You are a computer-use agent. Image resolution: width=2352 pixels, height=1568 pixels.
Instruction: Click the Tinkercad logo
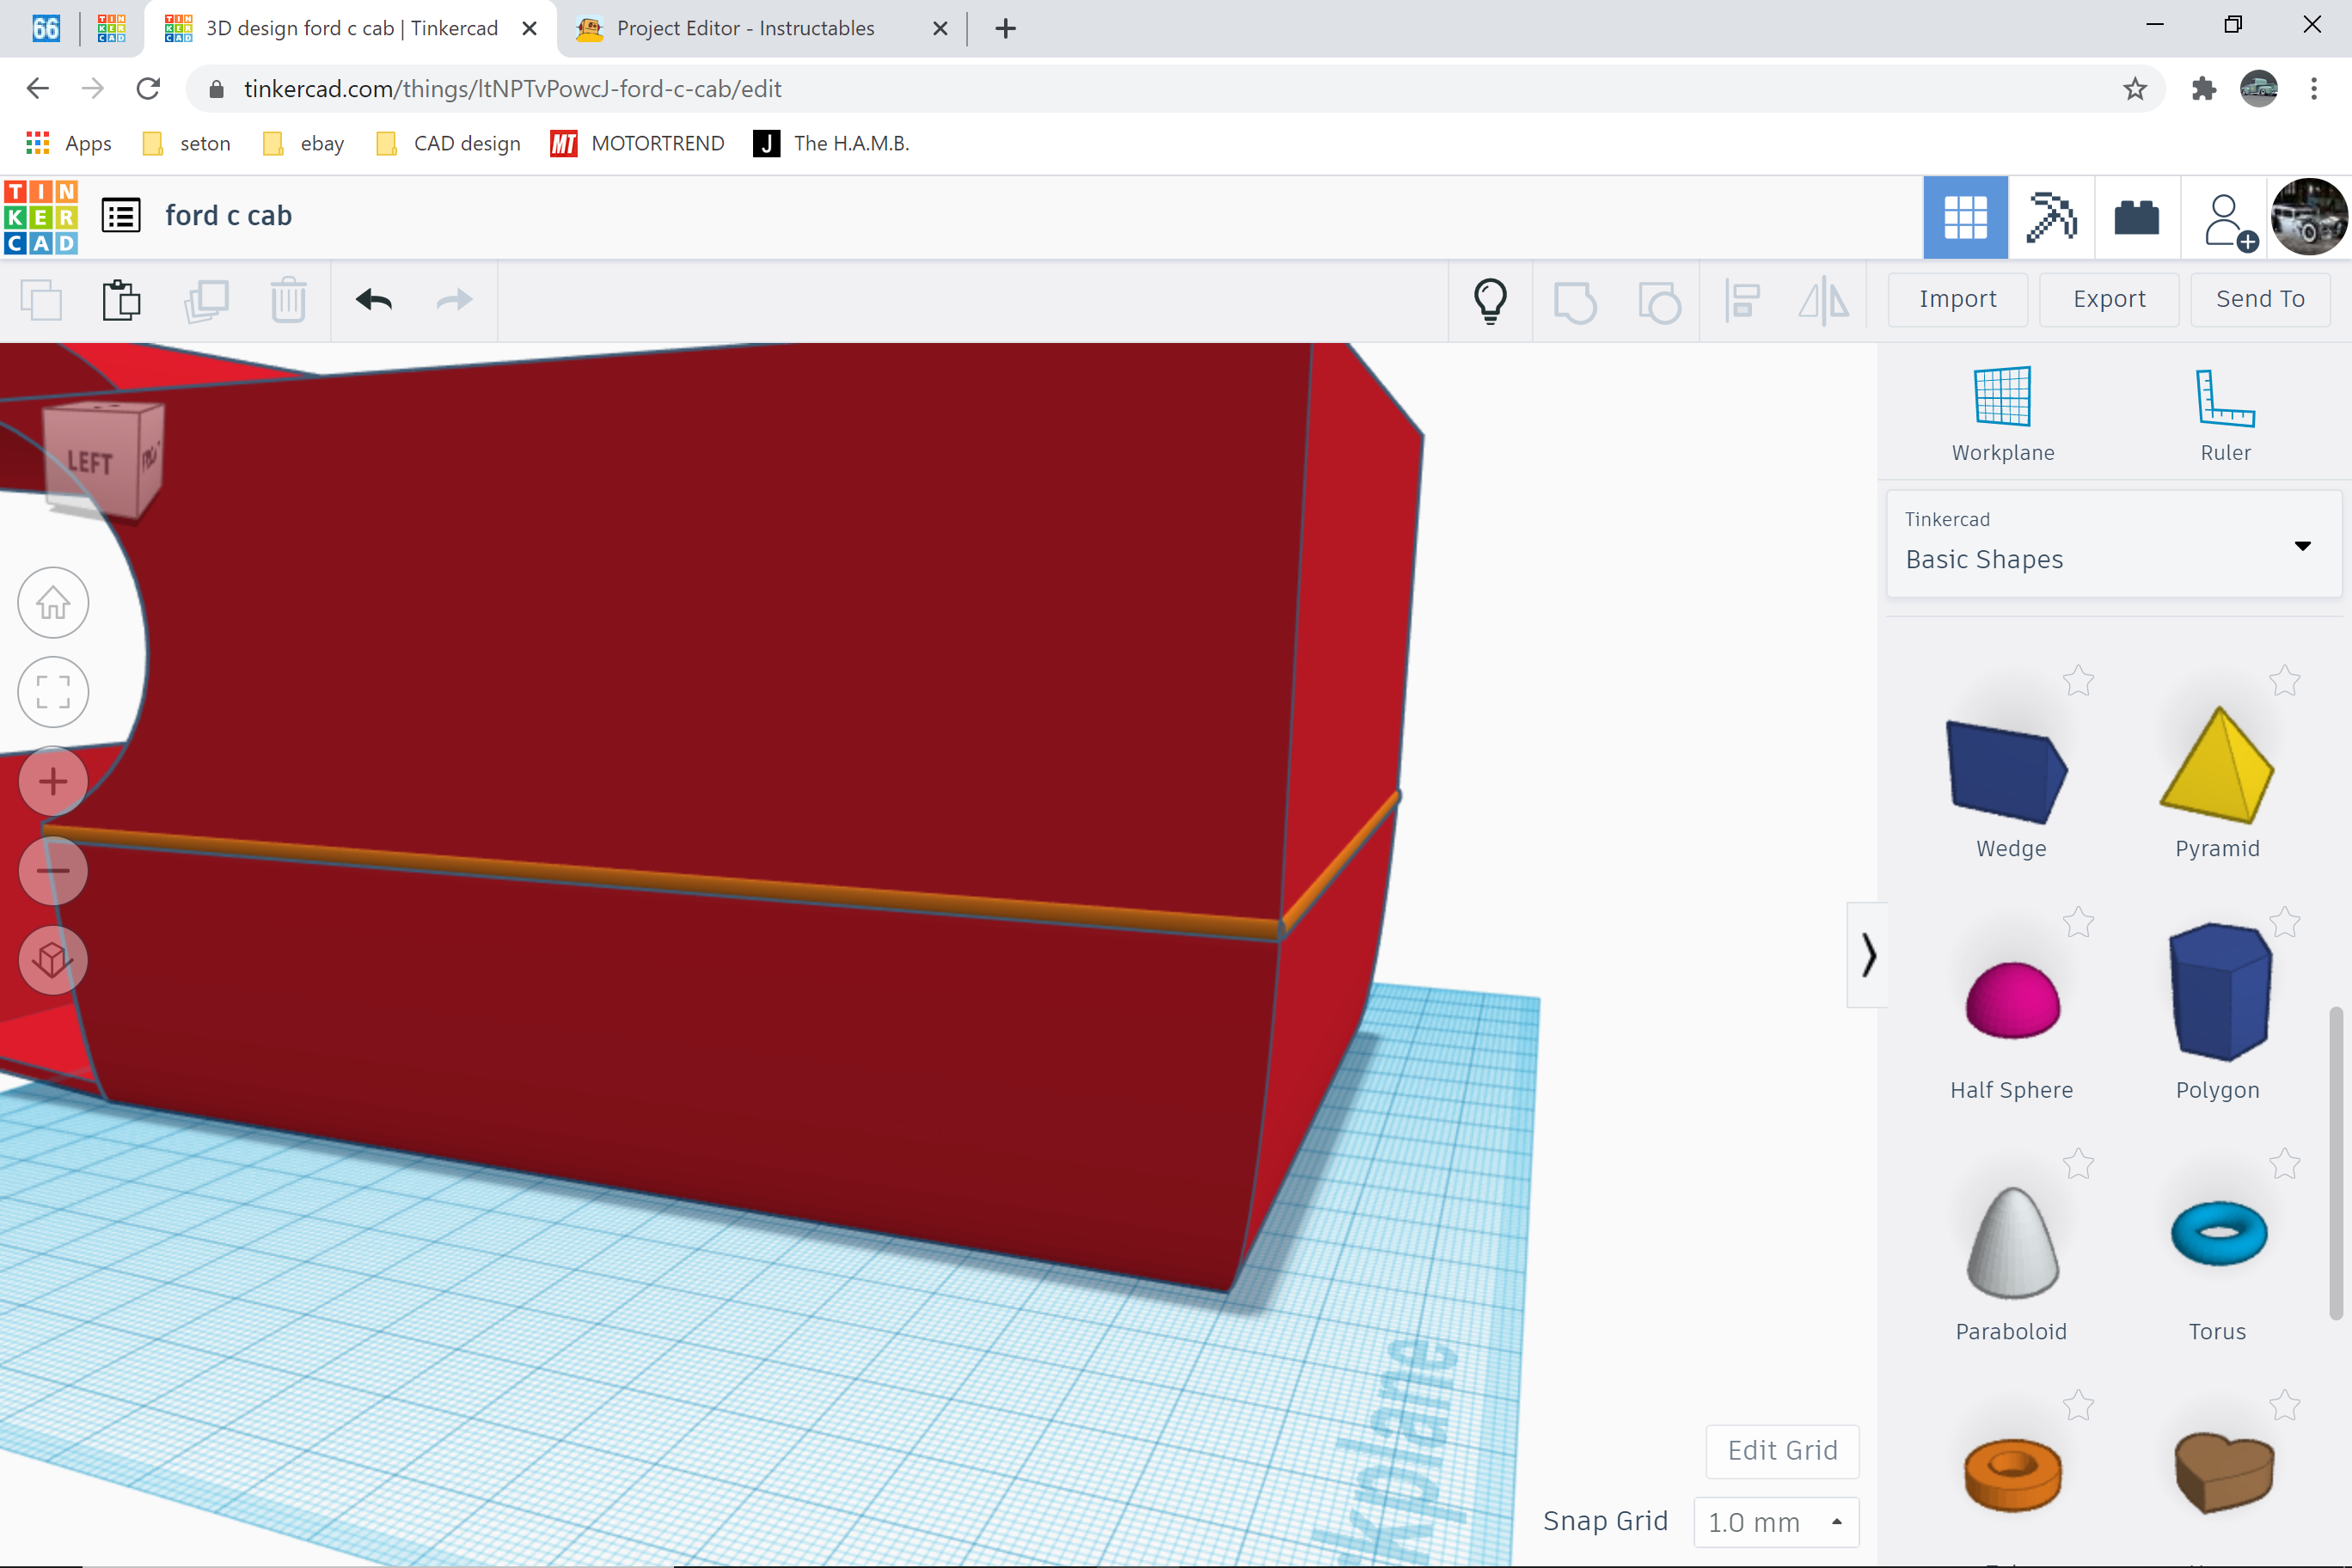click(41, 216)
